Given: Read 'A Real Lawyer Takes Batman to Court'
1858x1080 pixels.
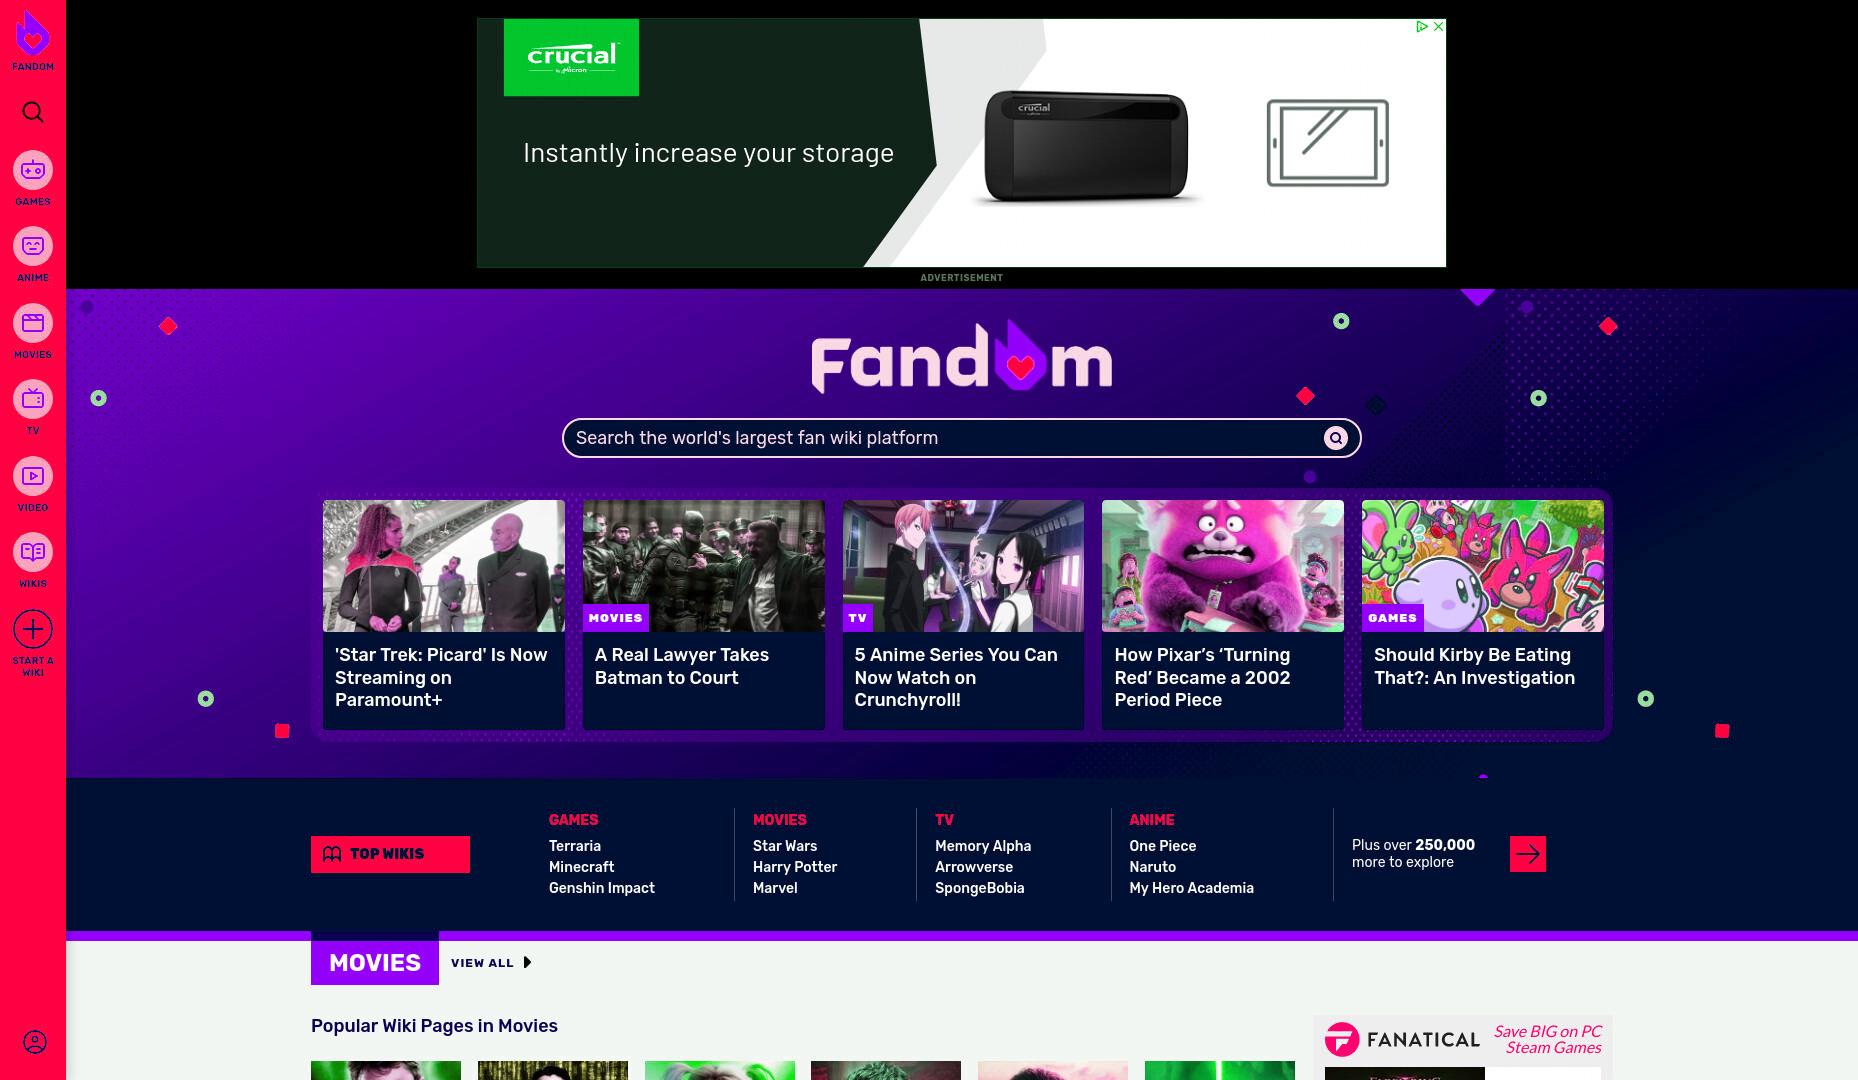Looking at the screenshot, I should click(682, 666).
